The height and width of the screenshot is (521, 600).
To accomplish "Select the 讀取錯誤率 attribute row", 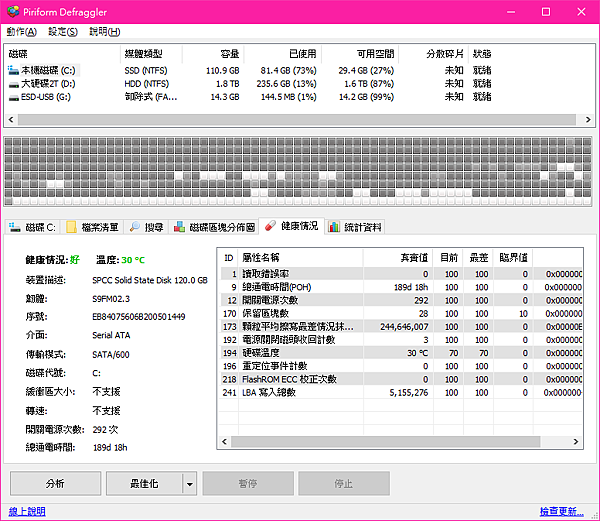I will point(401,274).
